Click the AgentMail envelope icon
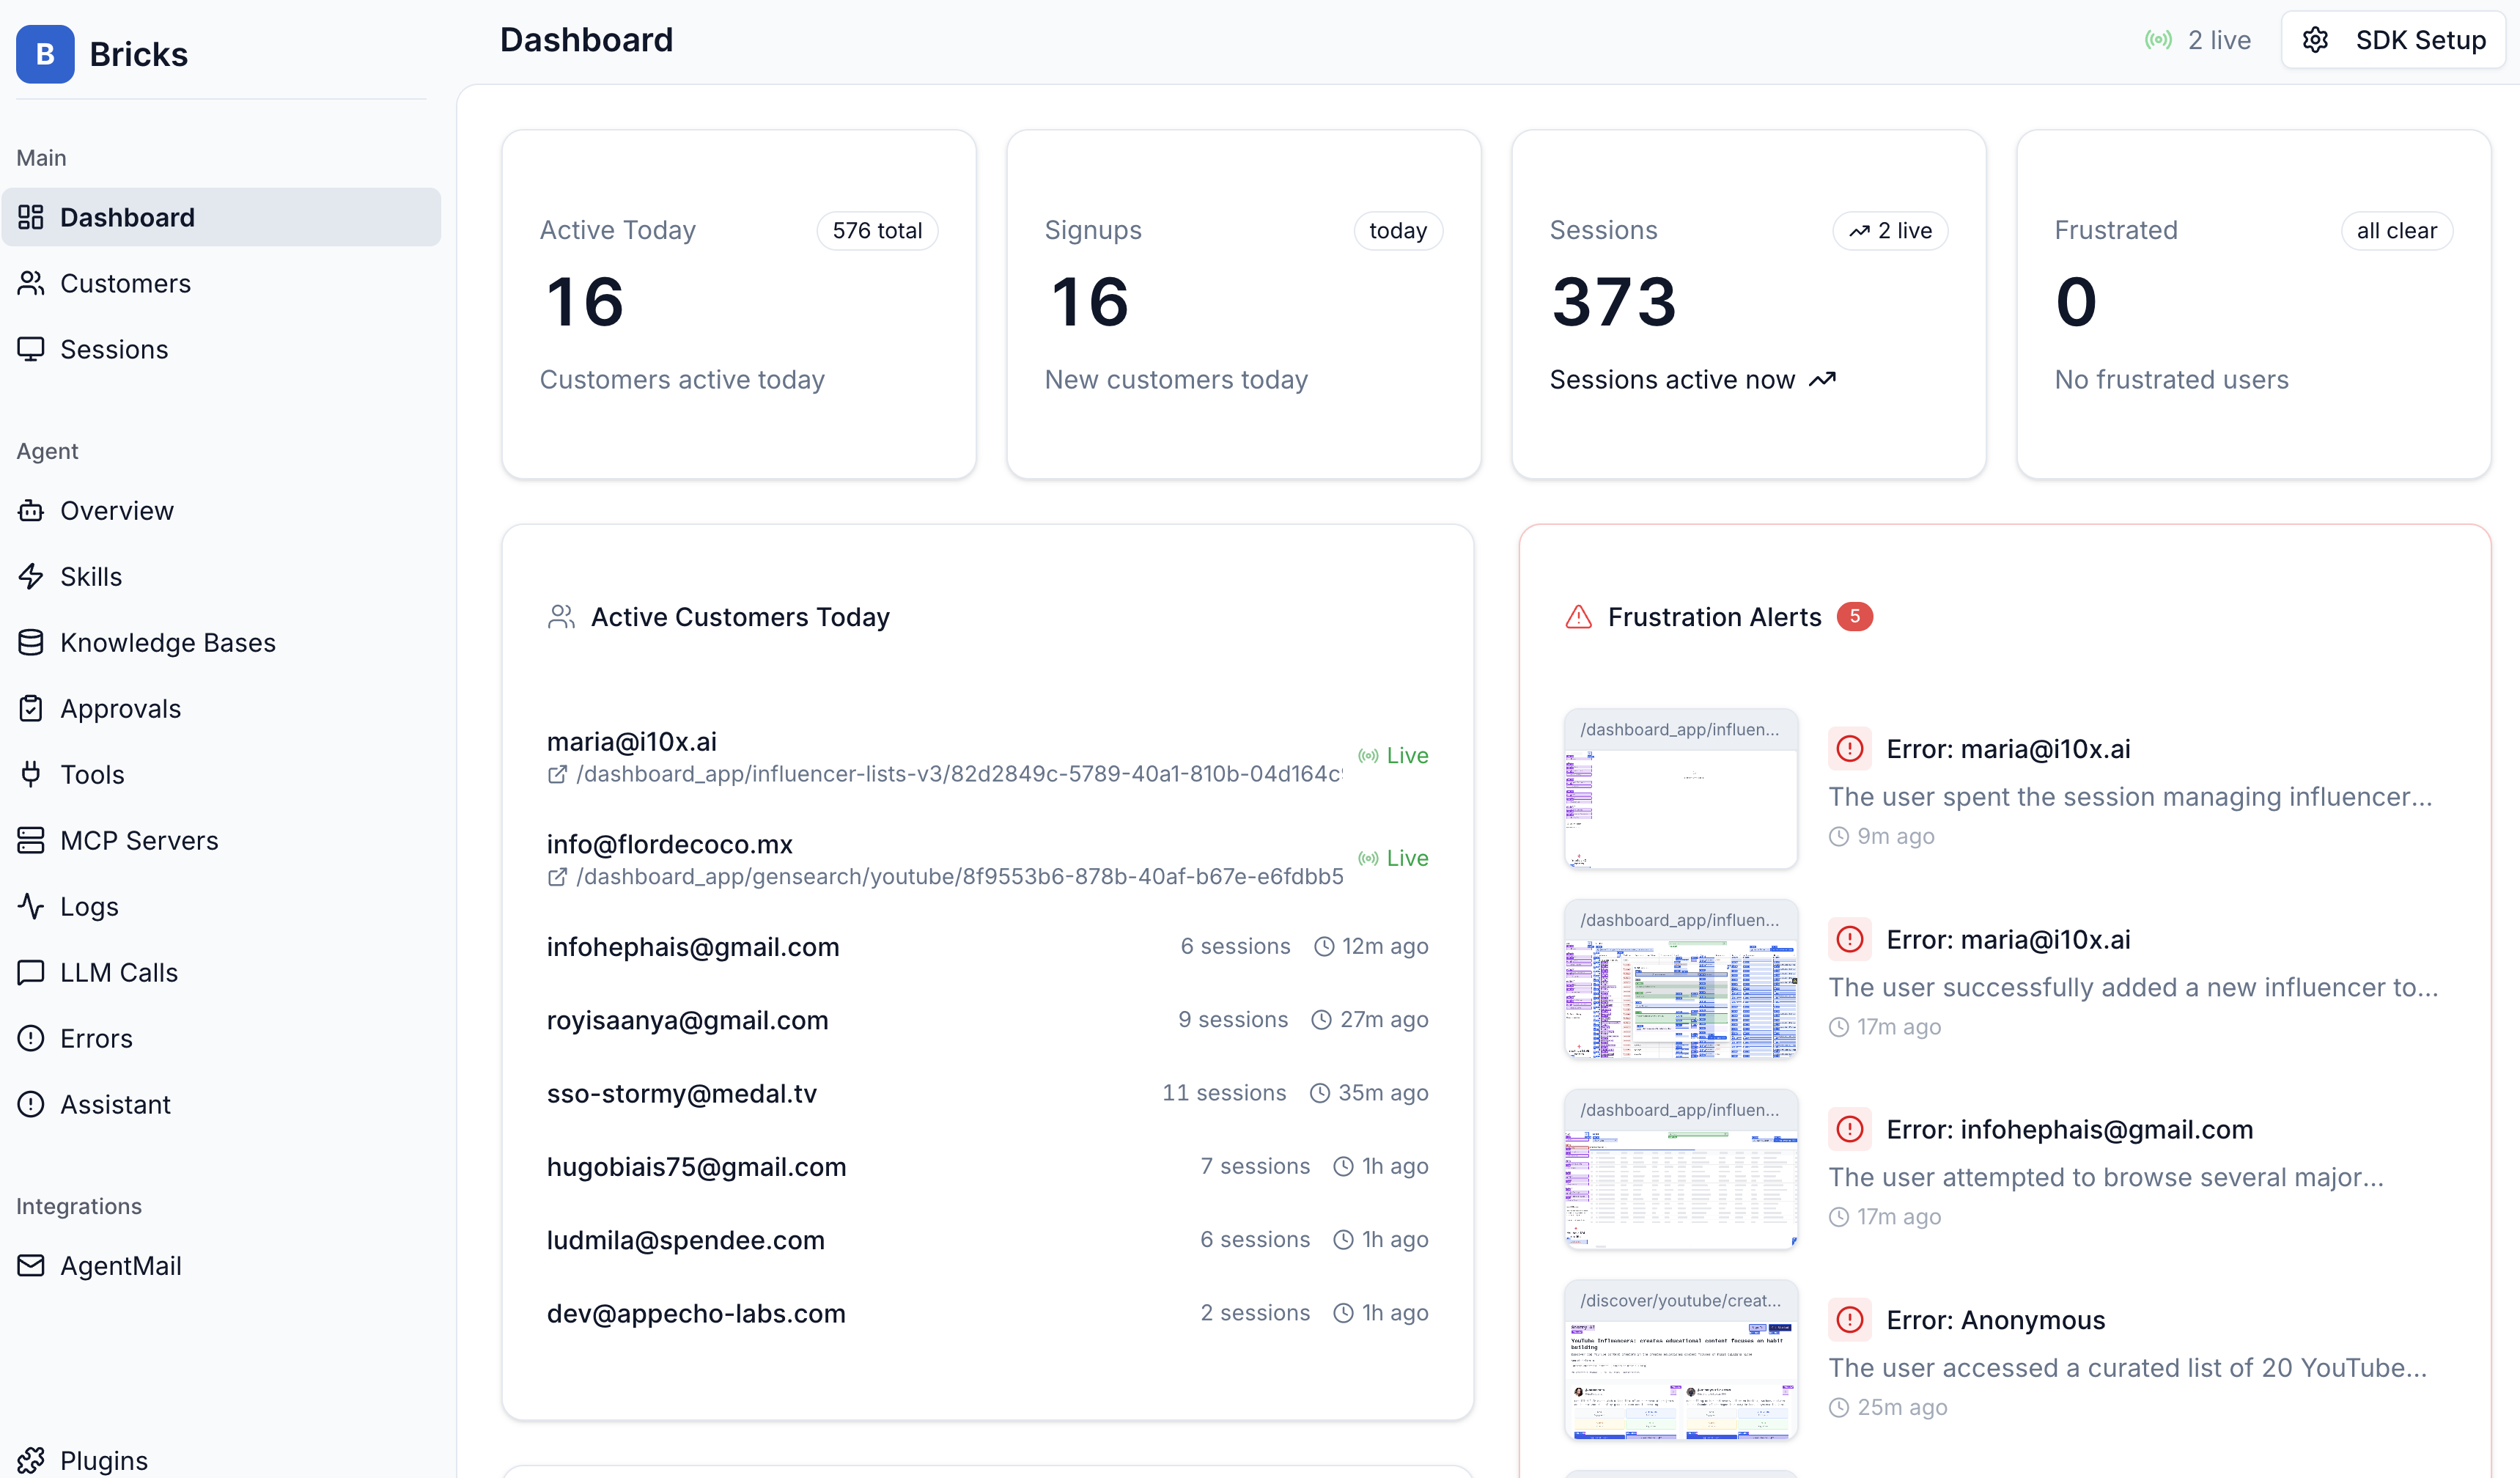Image resolution: width=2520 pixels, height=1478 pixels. (x=31, y=1265)
